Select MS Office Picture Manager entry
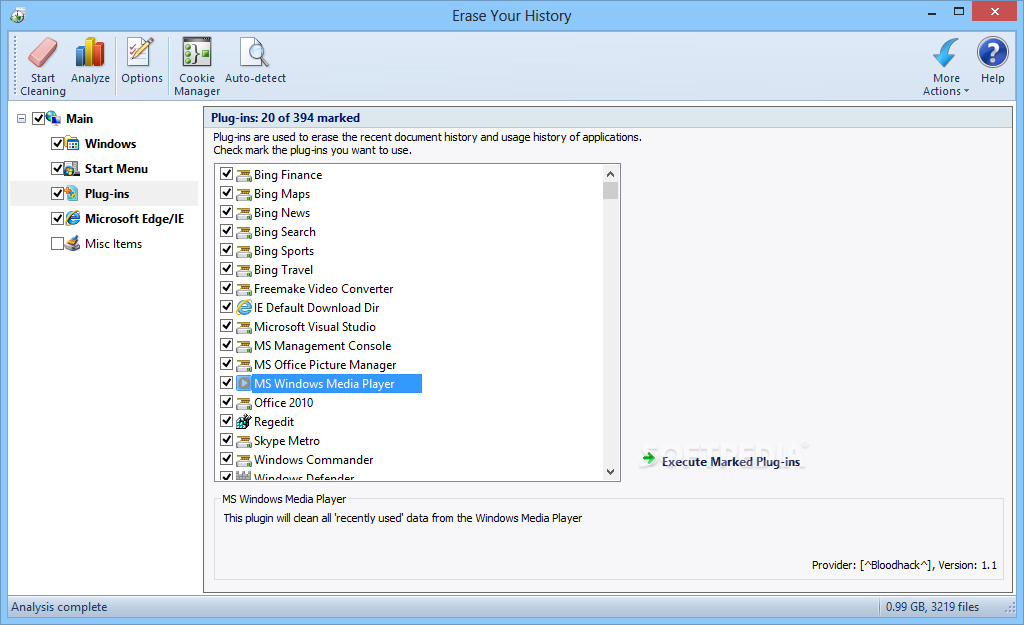 (325, 364)
